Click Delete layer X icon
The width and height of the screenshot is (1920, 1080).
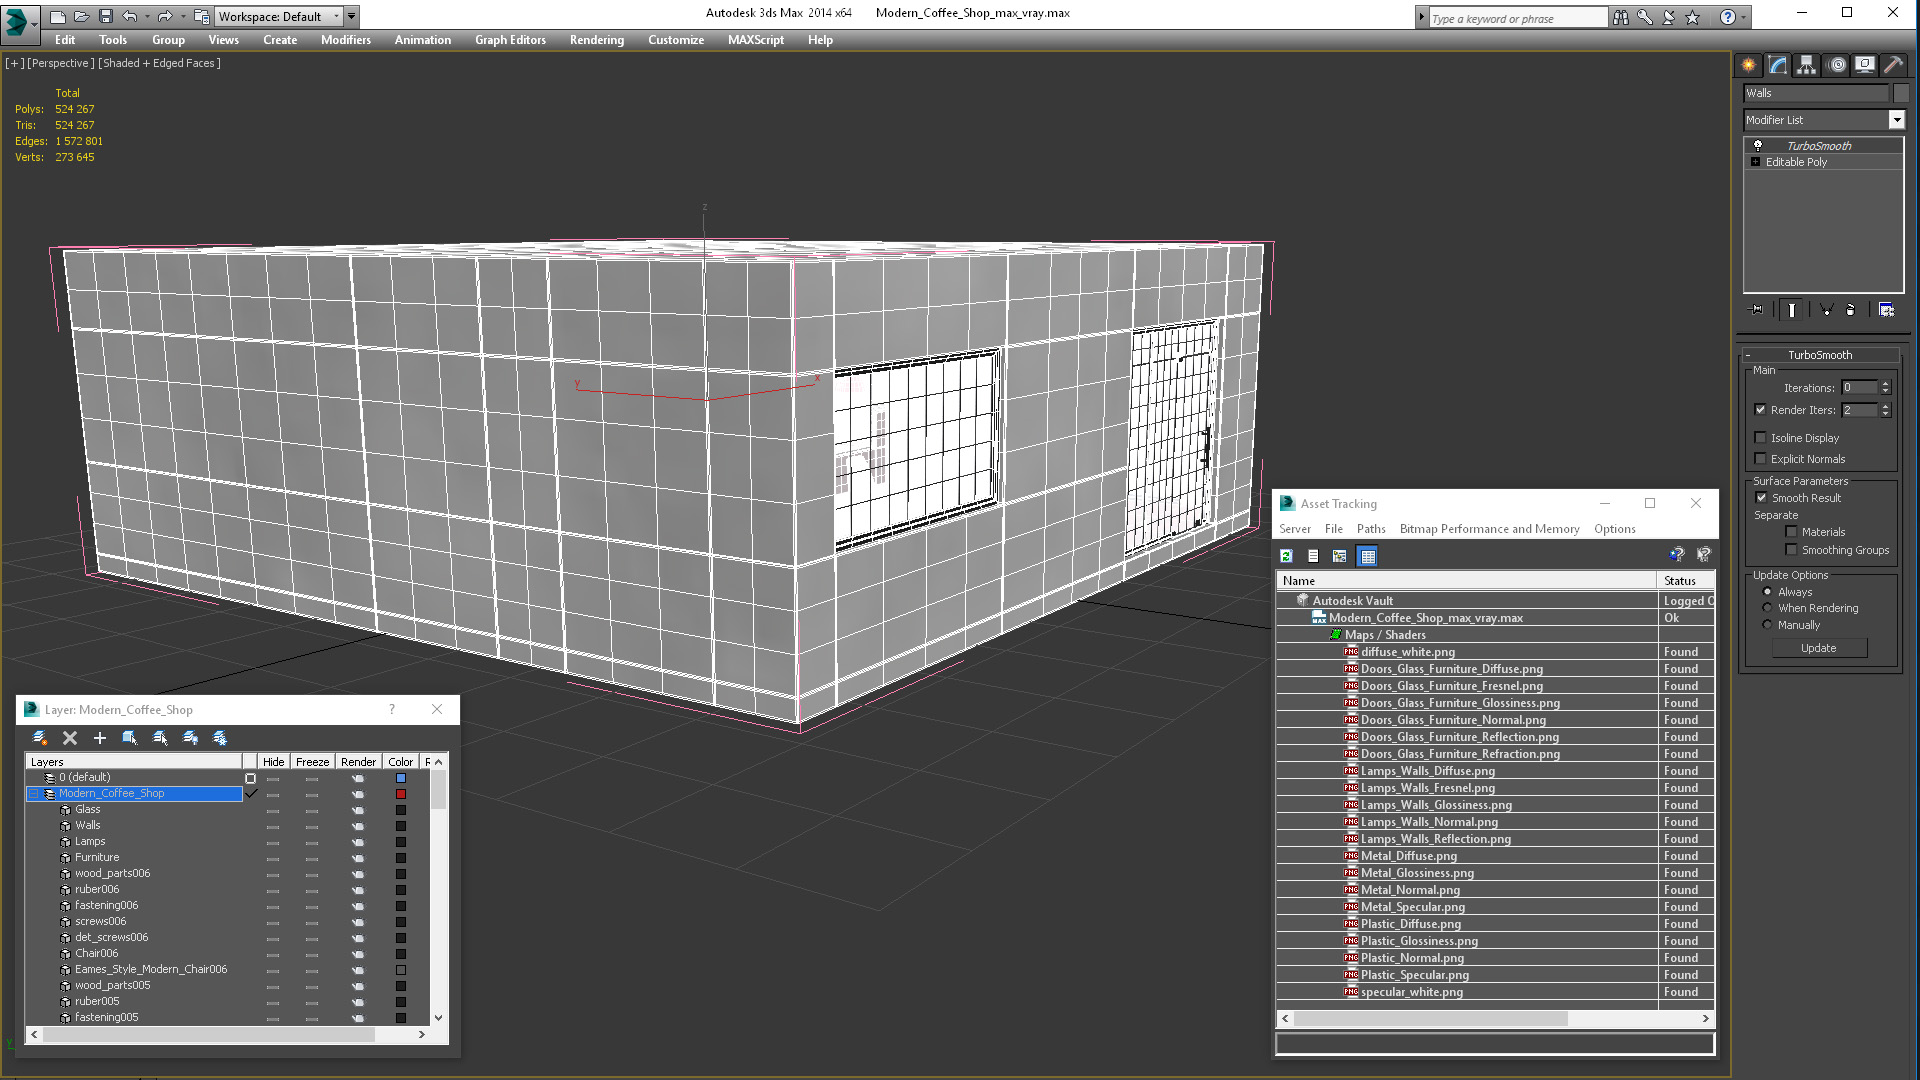[69, 738]
